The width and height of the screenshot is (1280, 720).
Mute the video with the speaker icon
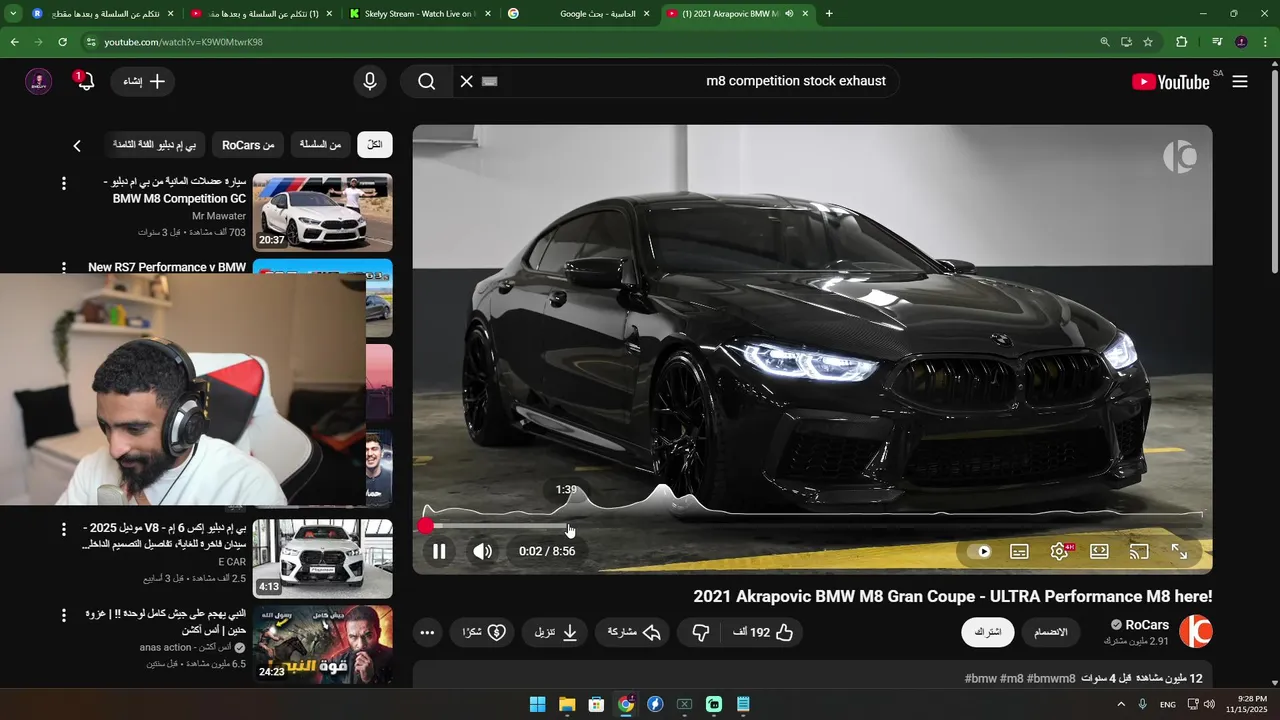click(x=483, y=551)
